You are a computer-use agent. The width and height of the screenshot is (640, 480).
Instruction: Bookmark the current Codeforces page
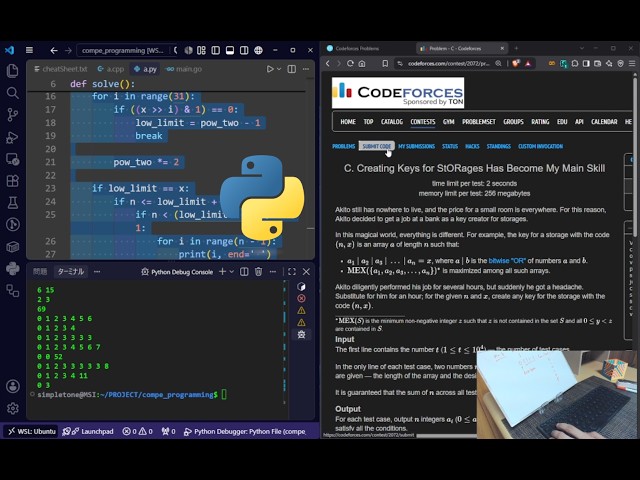pyautogui.click(x=385, y=64)
